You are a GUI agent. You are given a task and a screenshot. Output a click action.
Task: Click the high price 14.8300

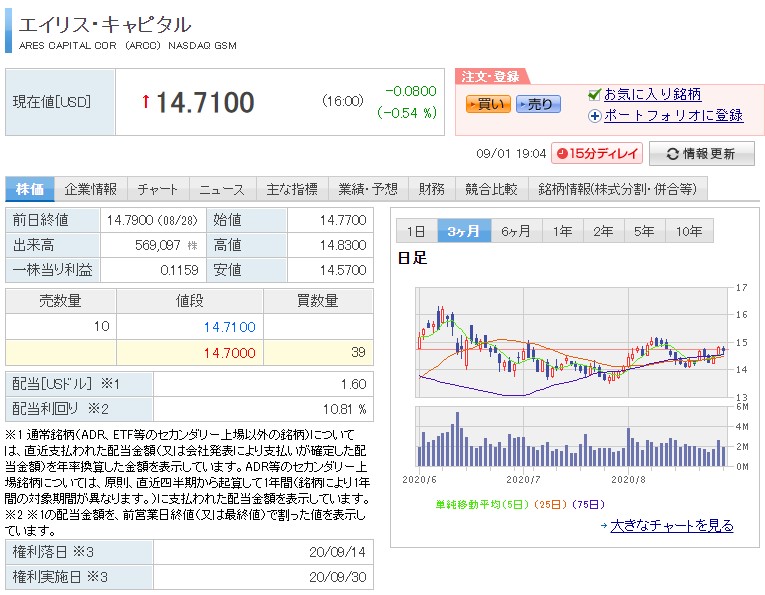(x=343, y=245)
